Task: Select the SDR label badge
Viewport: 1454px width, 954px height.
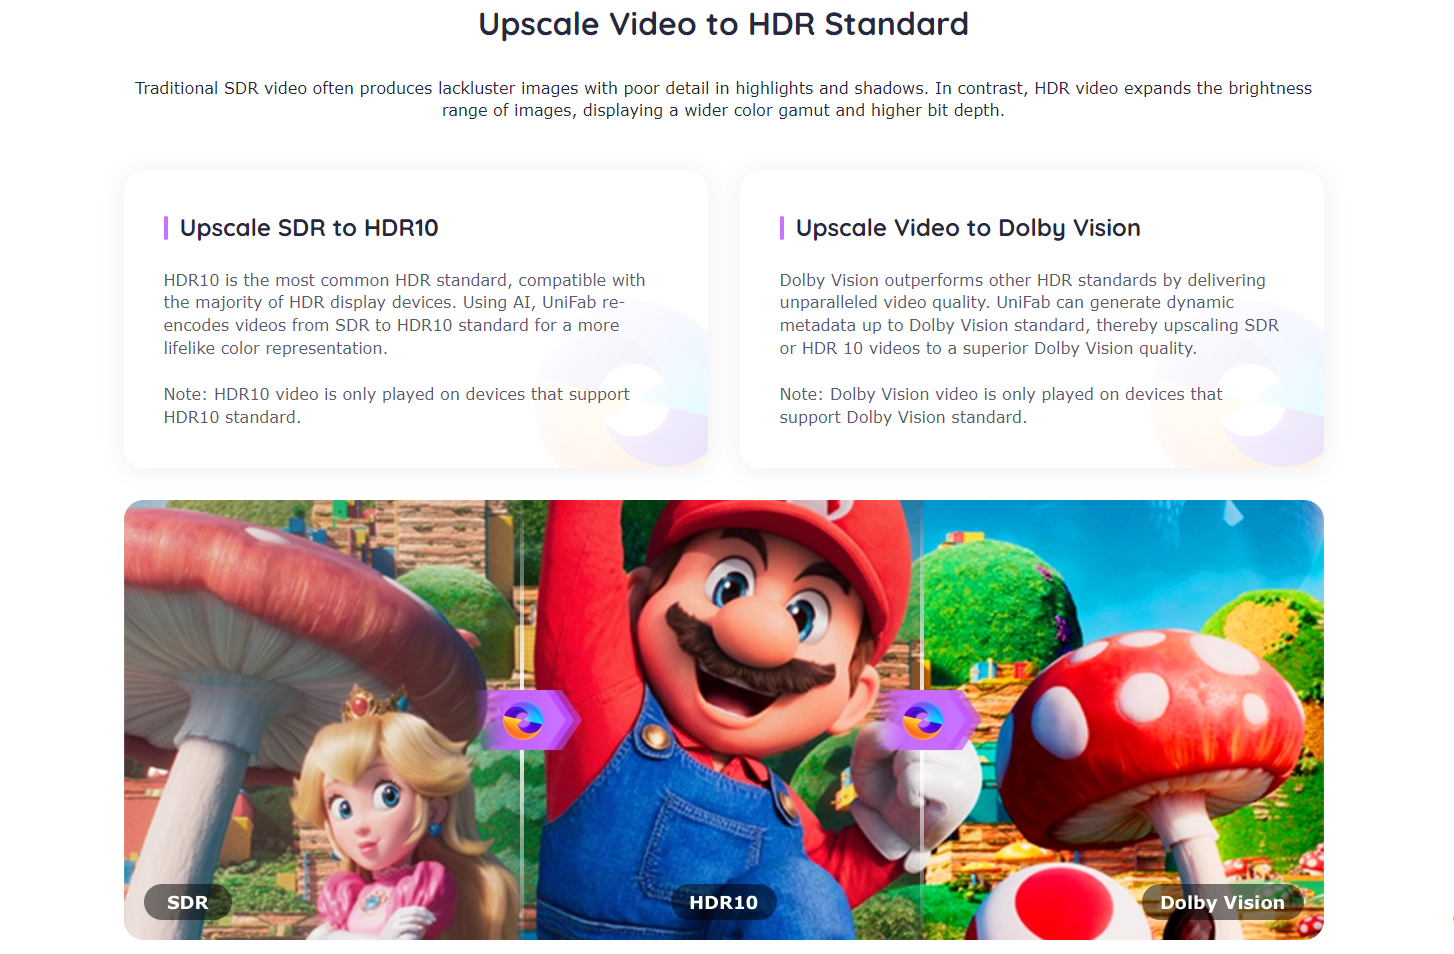Action: [x=188, y=902]
